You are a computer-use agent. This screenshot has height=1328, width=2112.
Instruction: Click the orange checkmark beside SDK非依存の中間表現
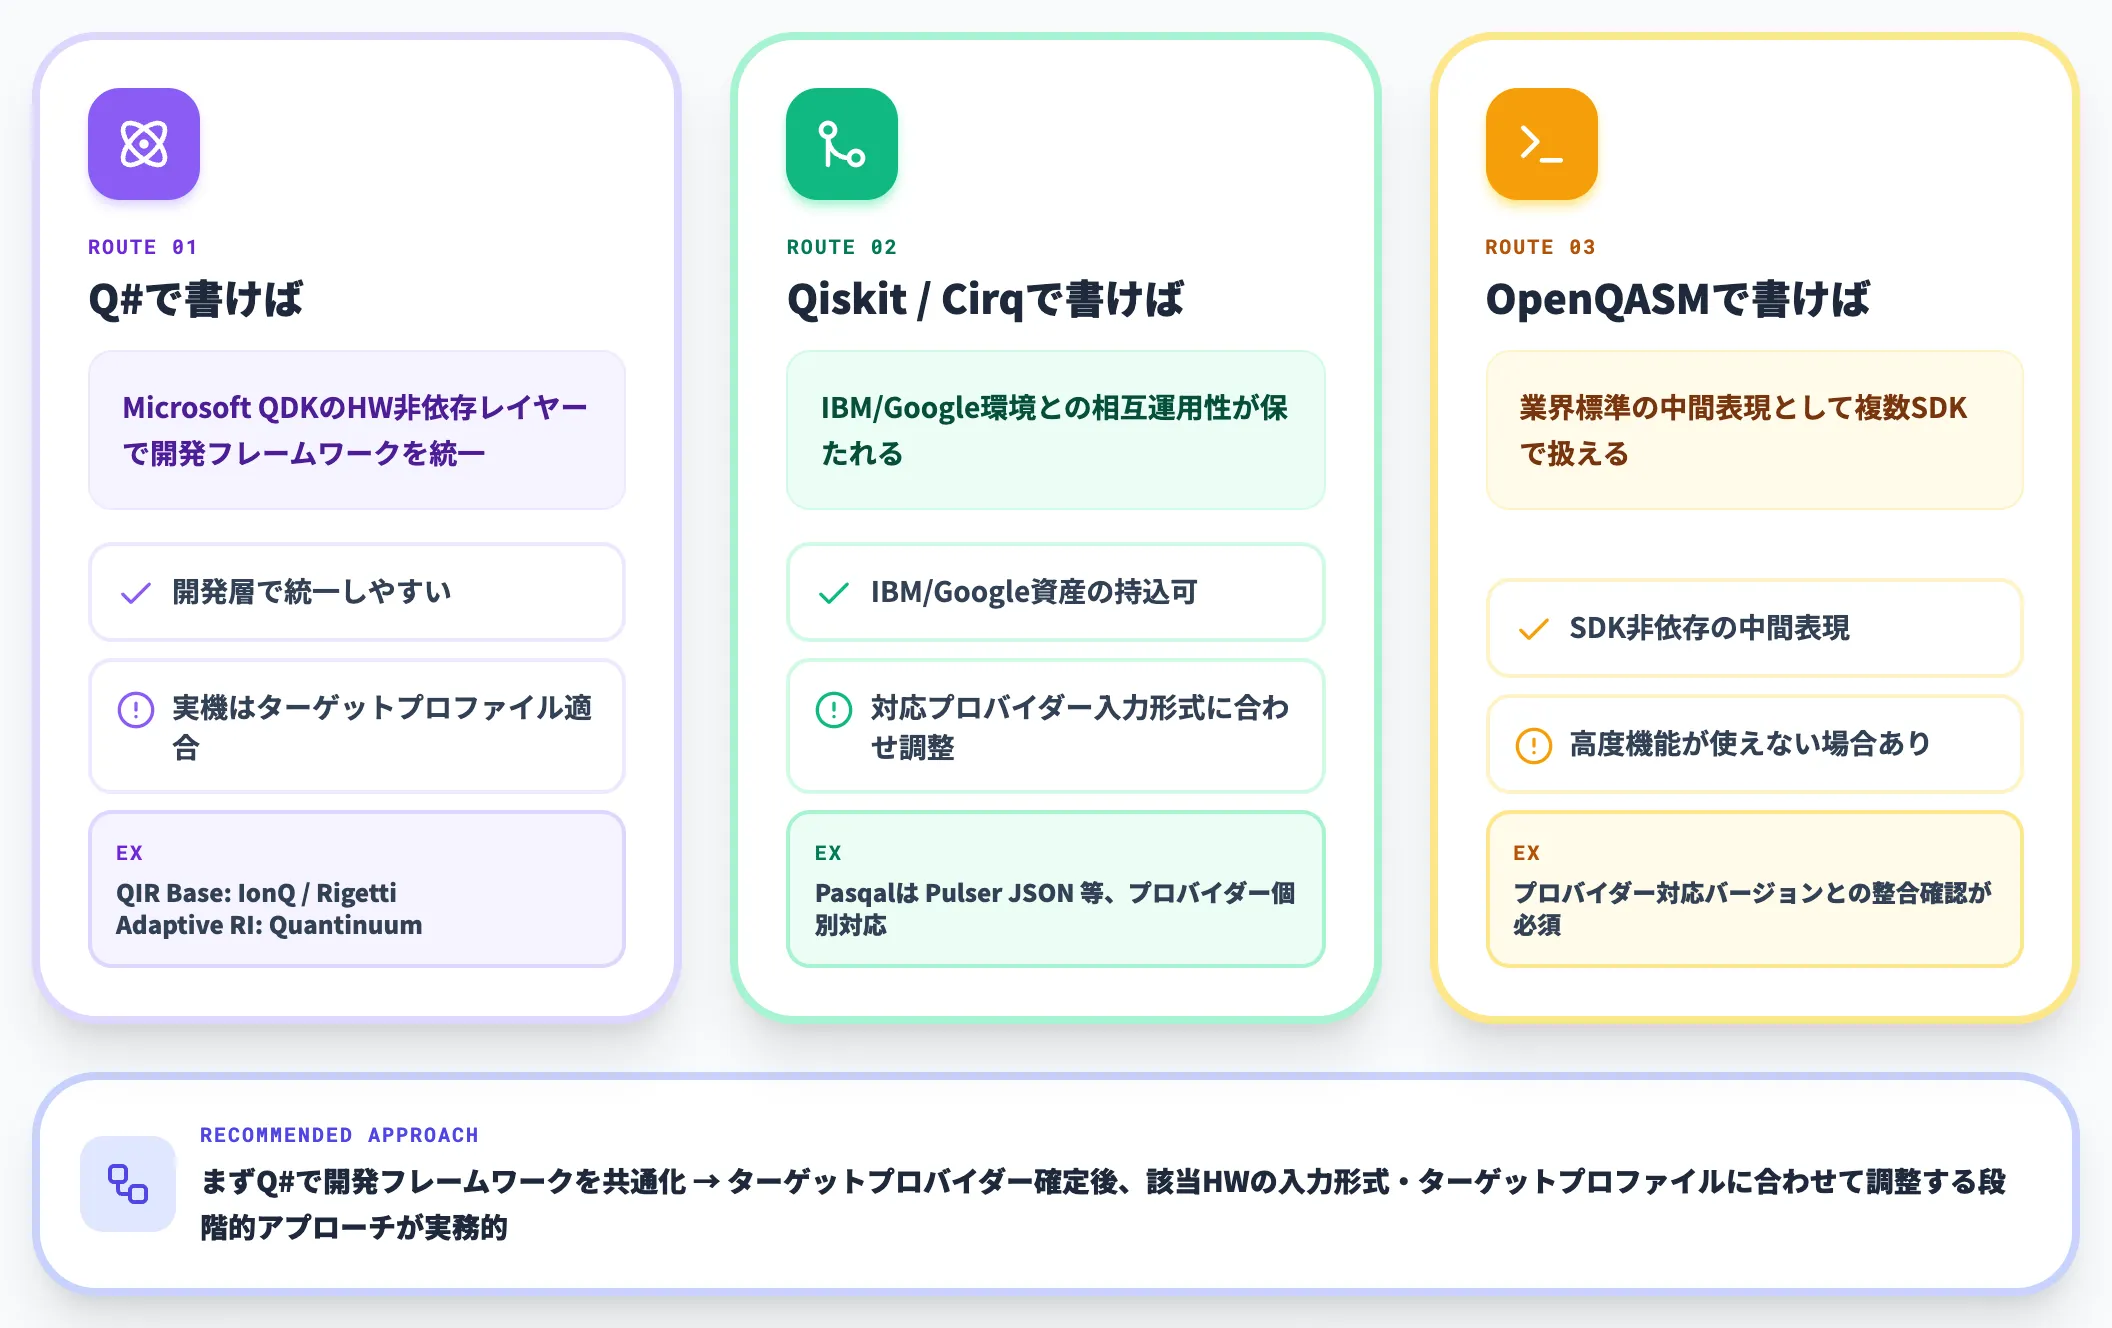point(1533,629)
